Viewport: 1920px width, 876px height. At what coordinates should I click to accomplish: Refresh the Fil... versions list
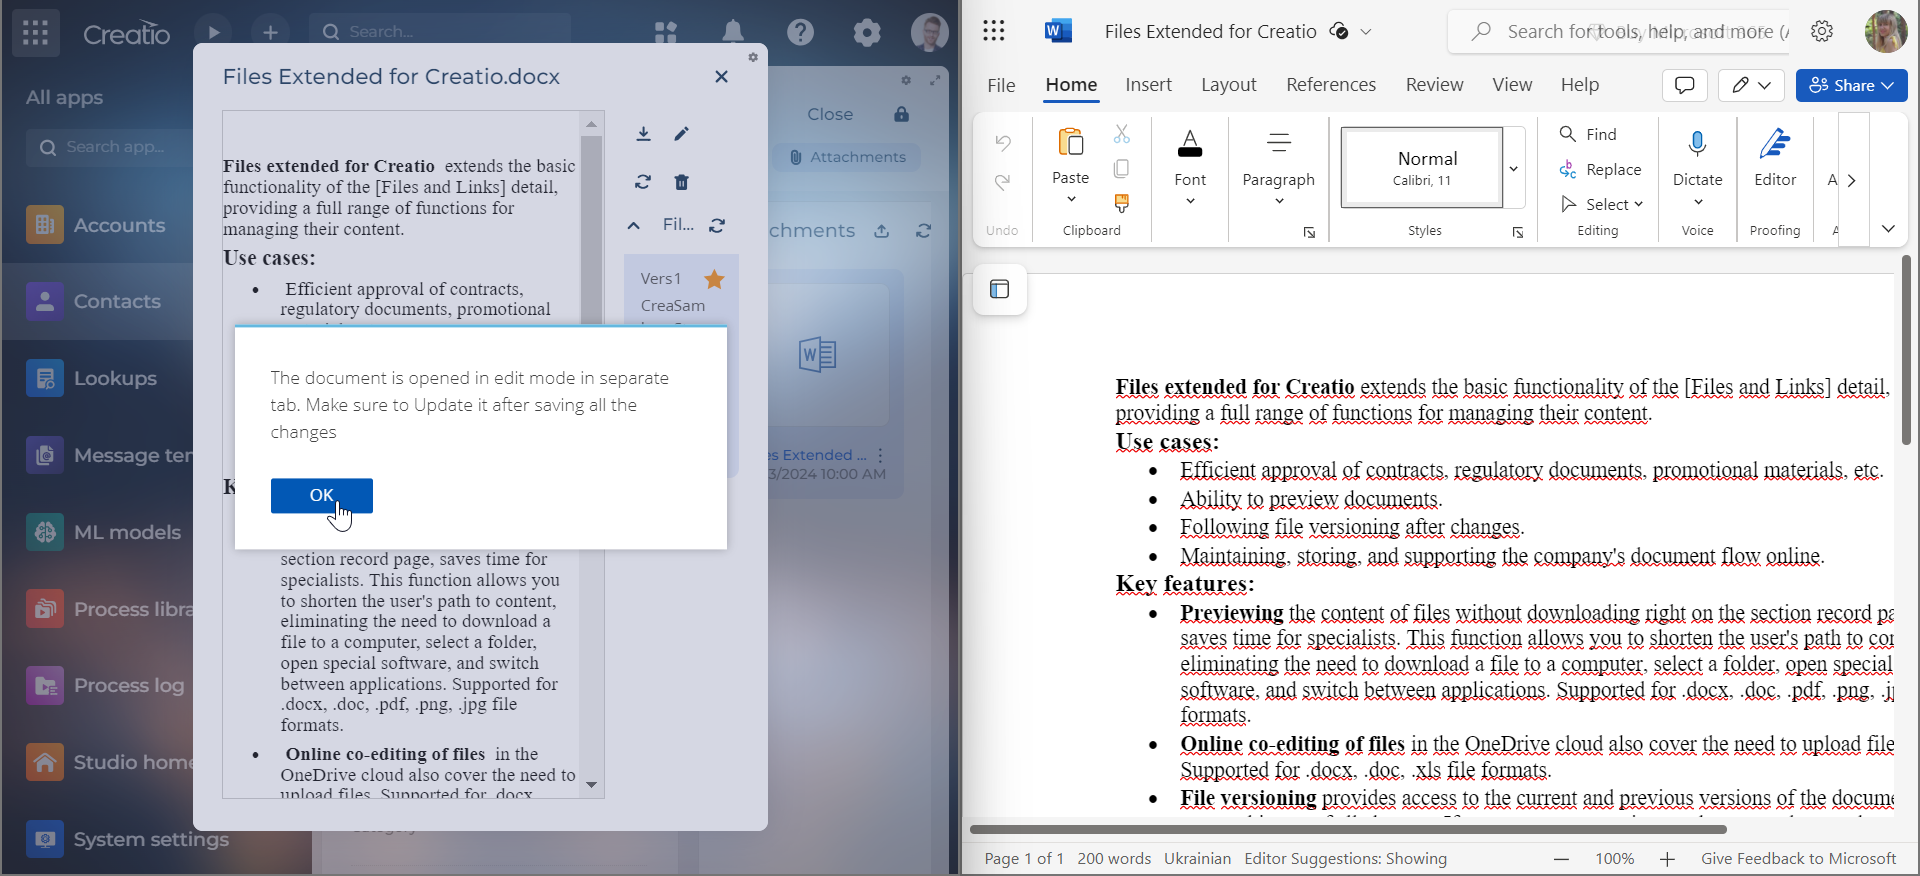click(717, 226)
